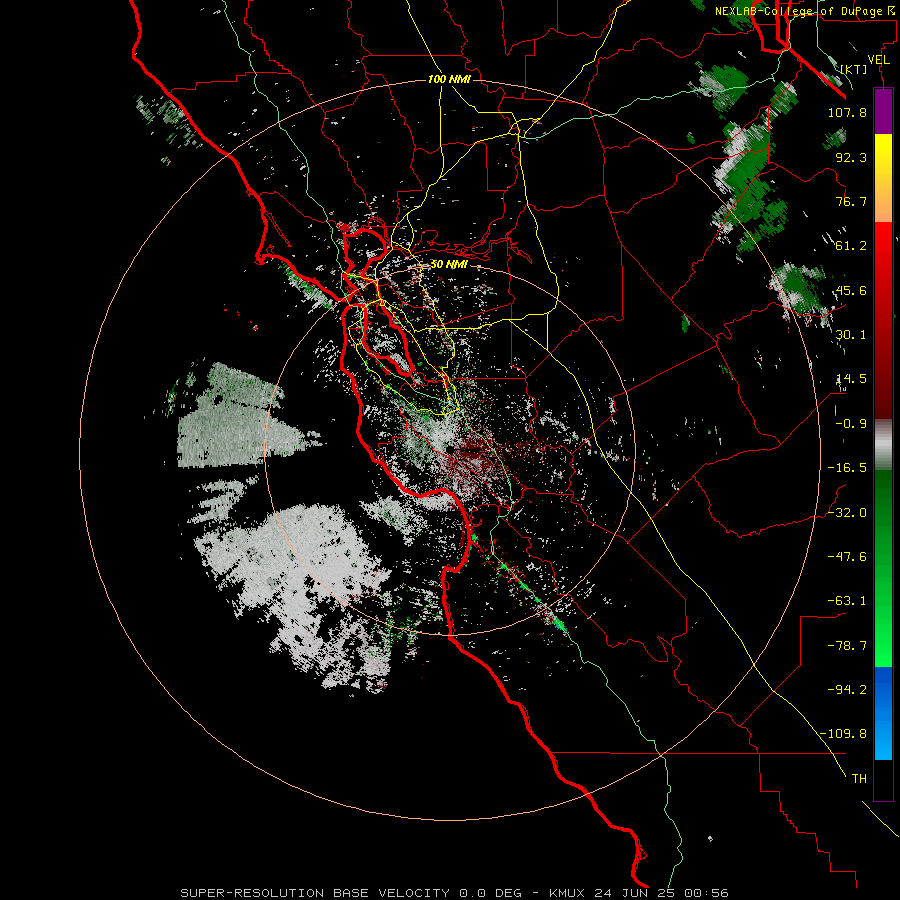Image resolution: width=900 pixels, height=900 pixels.
Task: Click the 92.3 scale value
Action: [x=851, y=157]
